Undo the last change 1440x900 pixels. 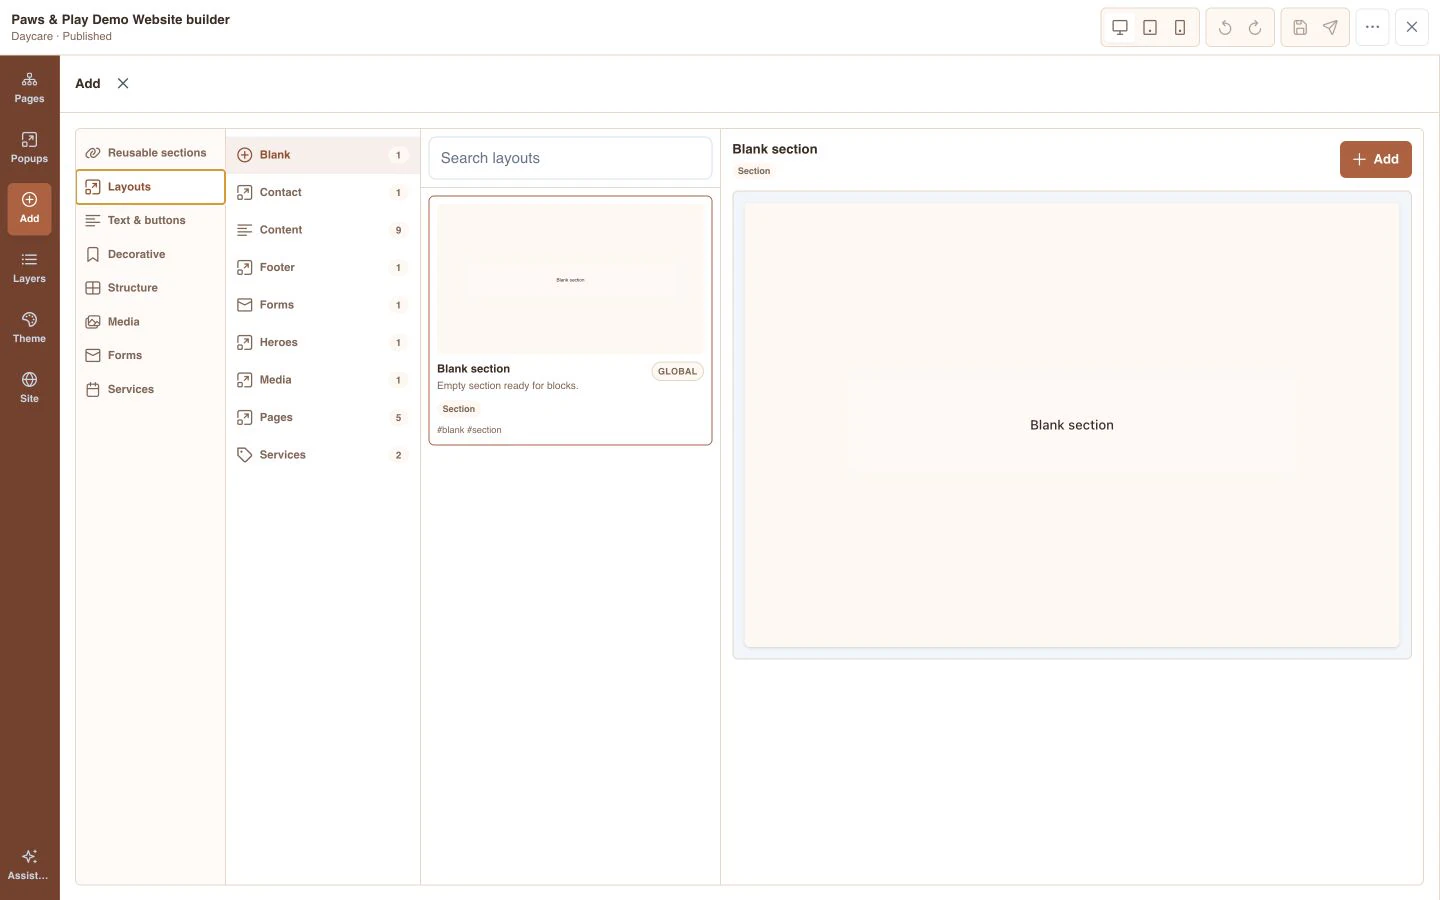pyautogui.click(x=1225, y=28)
